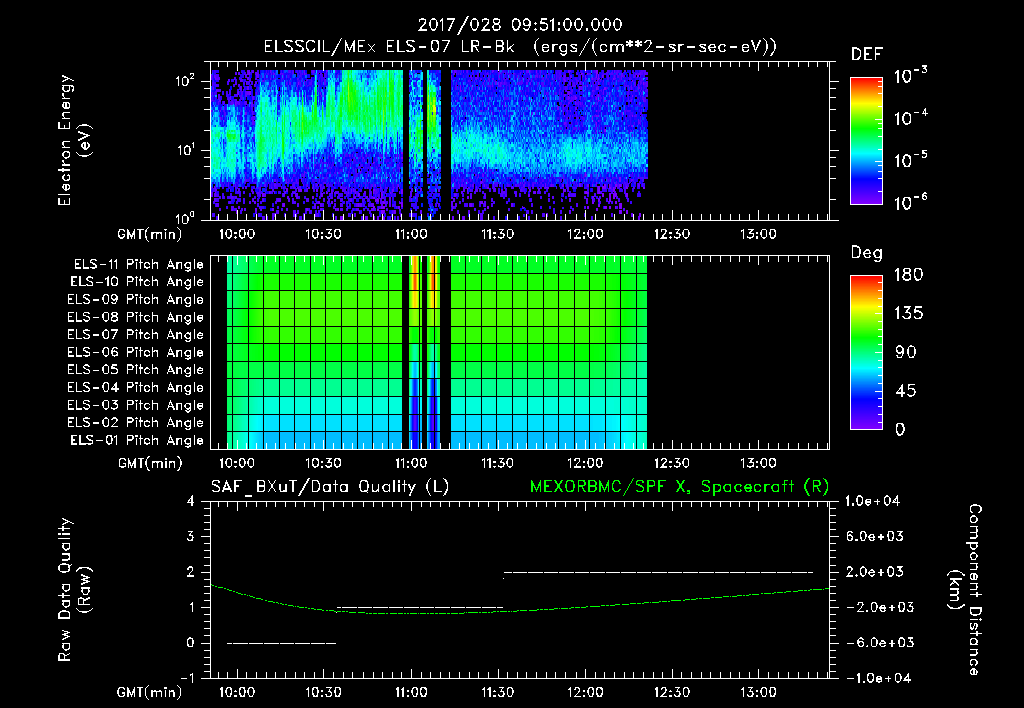1024x708 pixels.
Task: Click the ELS-01 Pitch Angle row label
Action: (137, 440)
